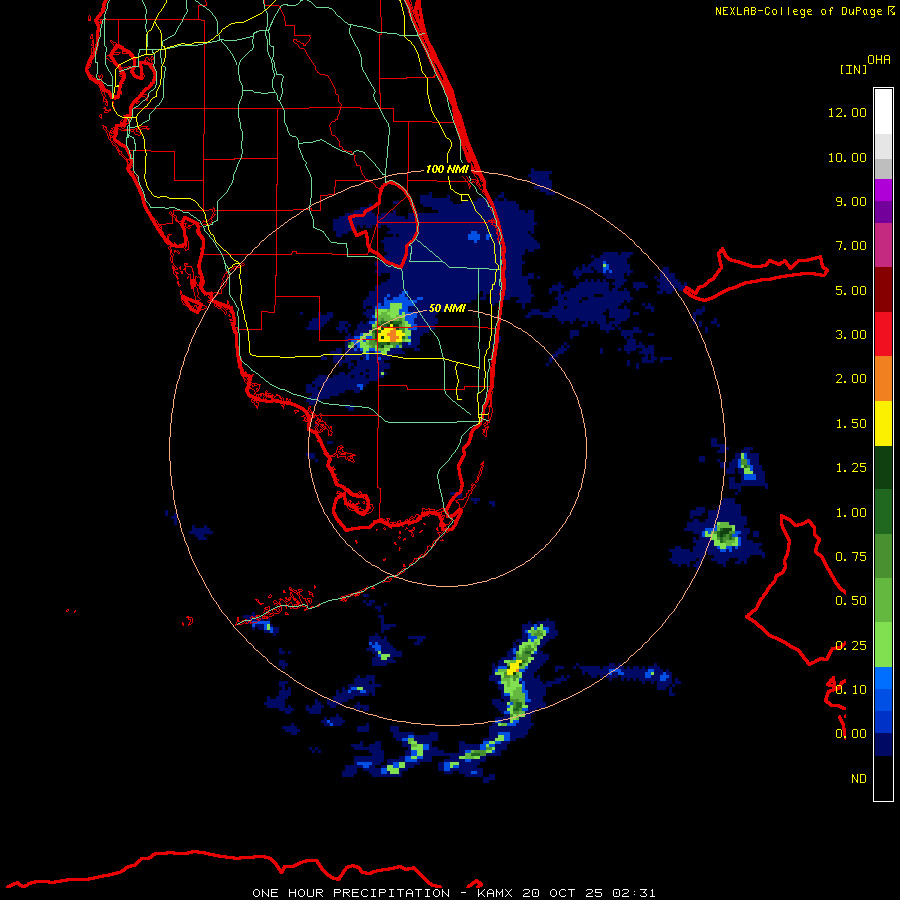
Task: Click Lake Okeechobee red outline on map
Action: point(383,225)
